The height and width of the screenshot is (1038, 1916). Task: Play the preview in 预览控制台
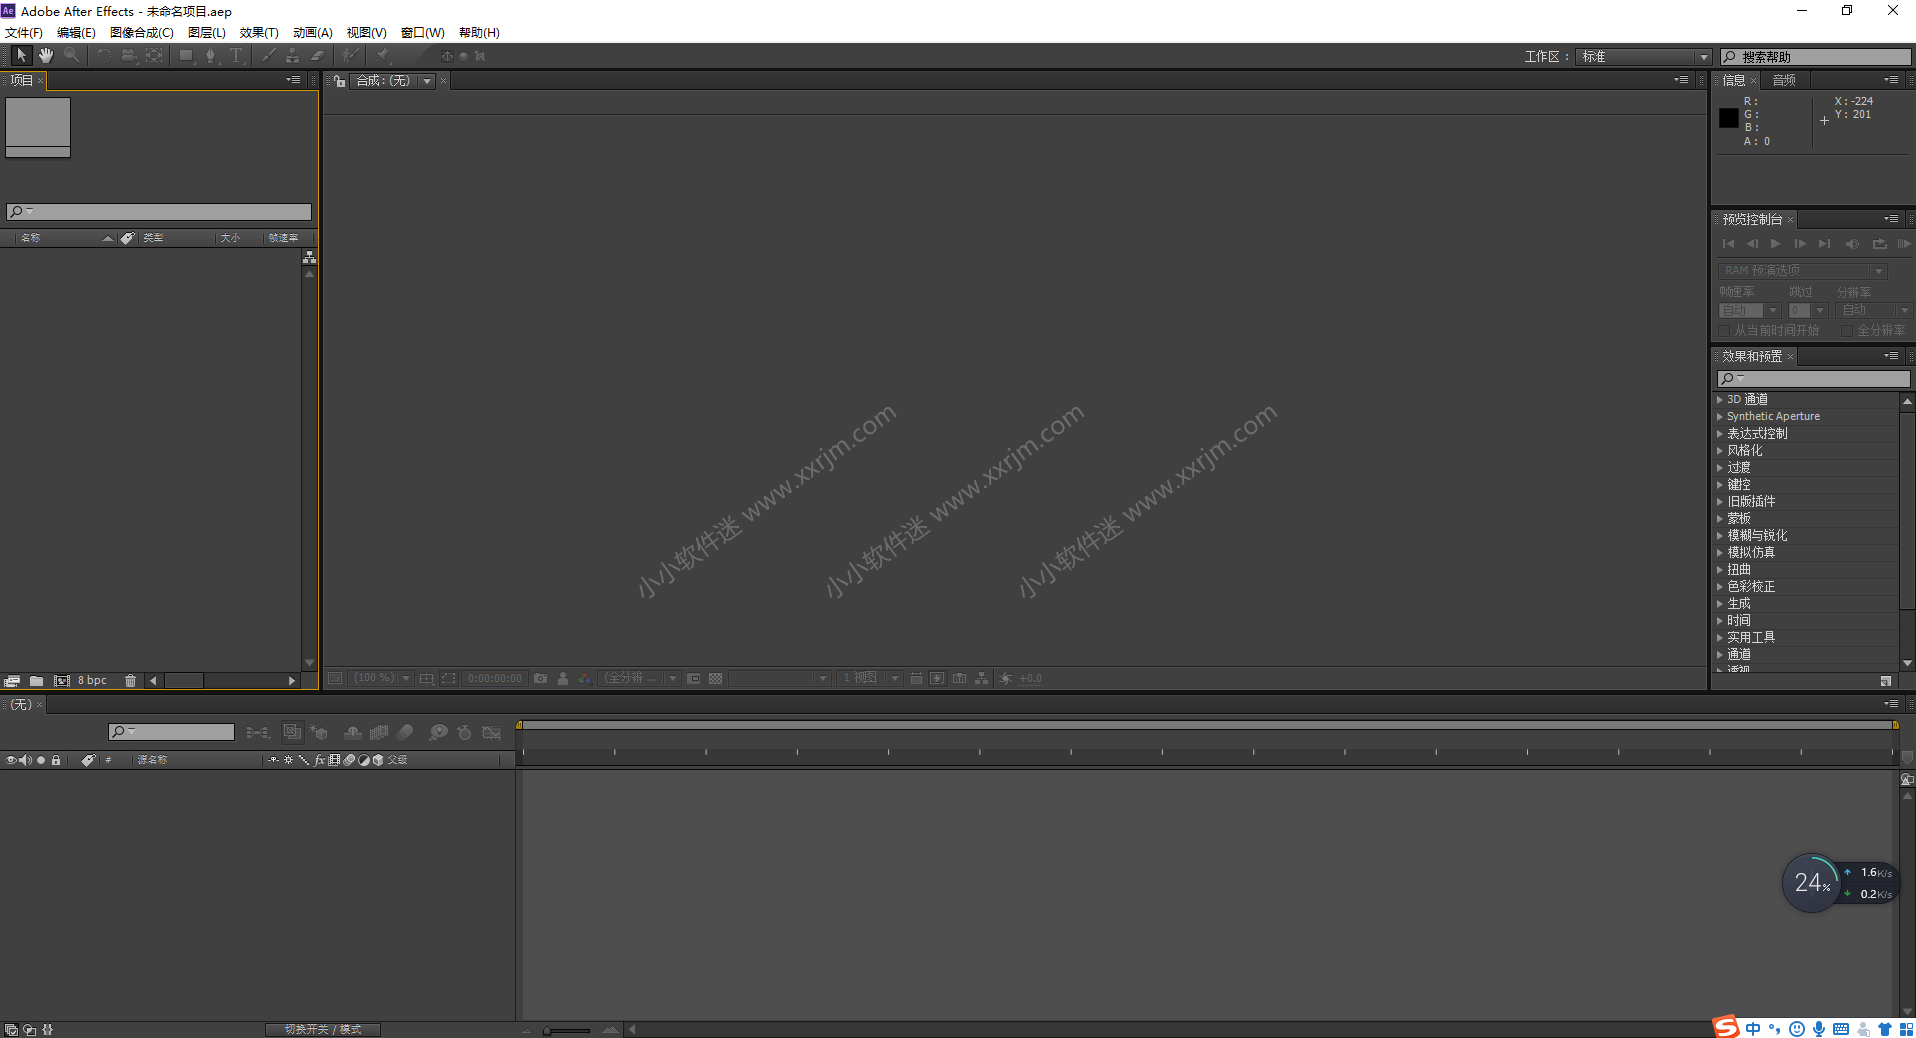(1775, 243)
